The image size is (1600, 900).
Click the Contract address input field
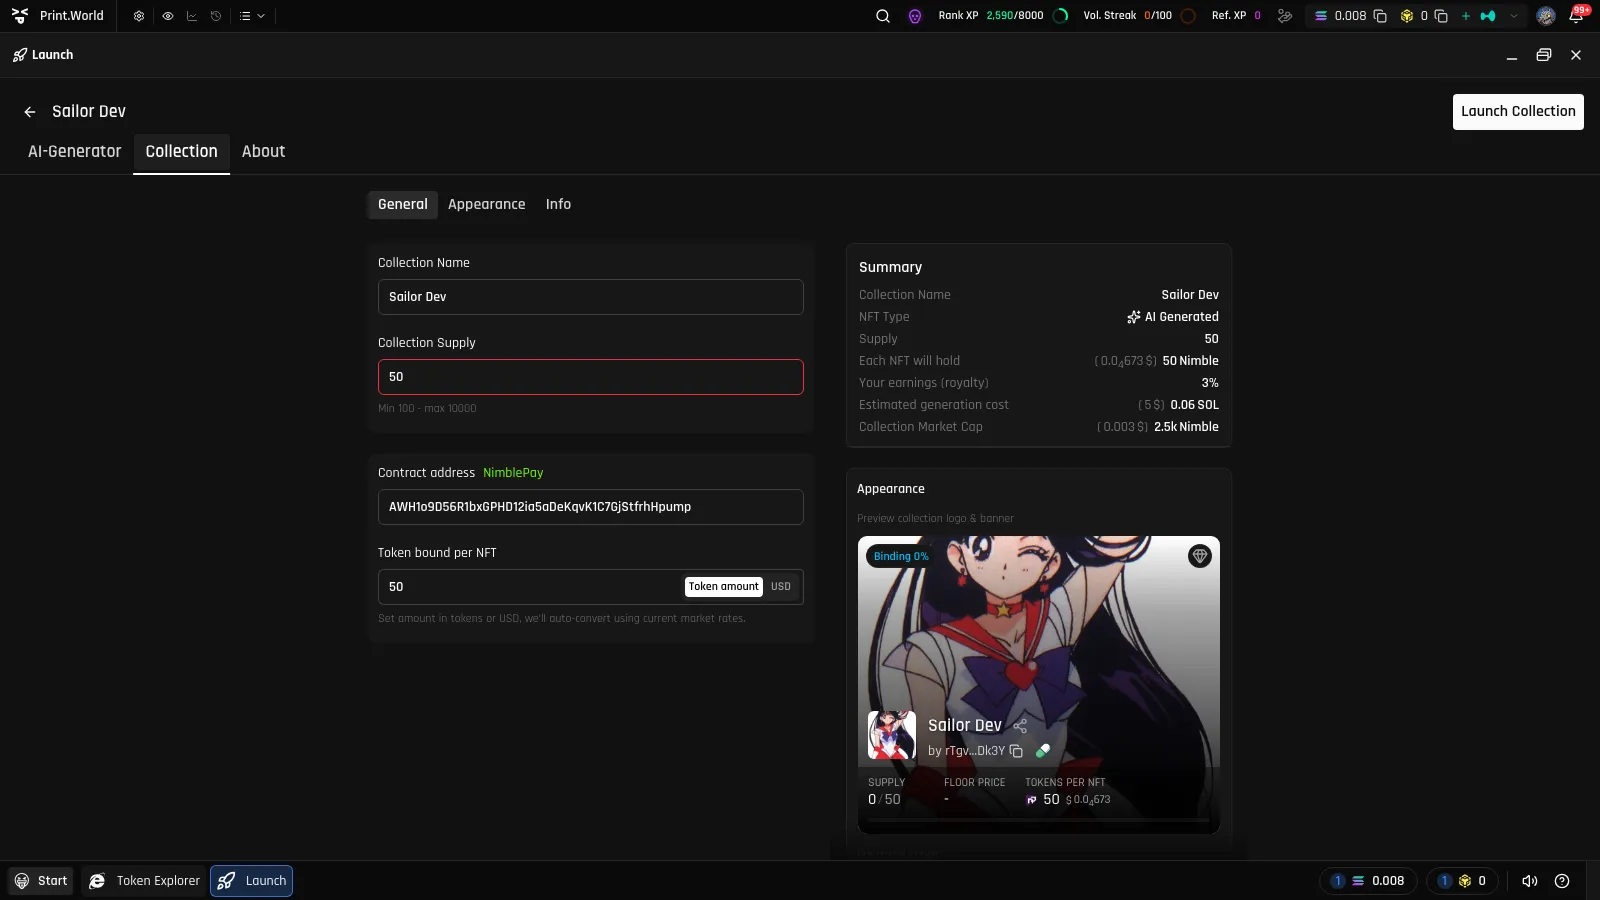click(590, 507)
